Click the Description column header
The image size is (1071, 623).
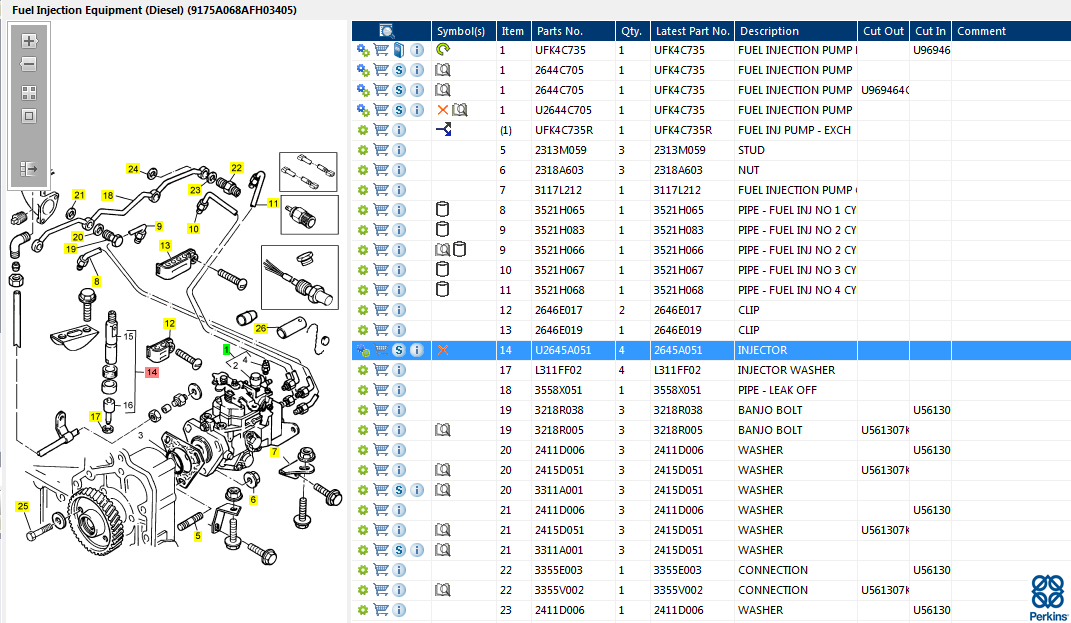click(796, 31)
